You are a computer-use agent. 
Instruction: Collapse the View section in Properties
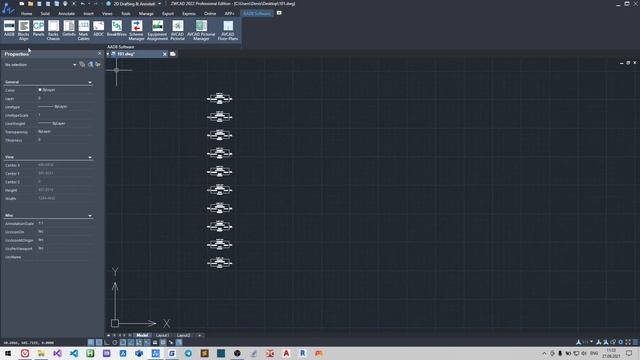tap(90, 157)
